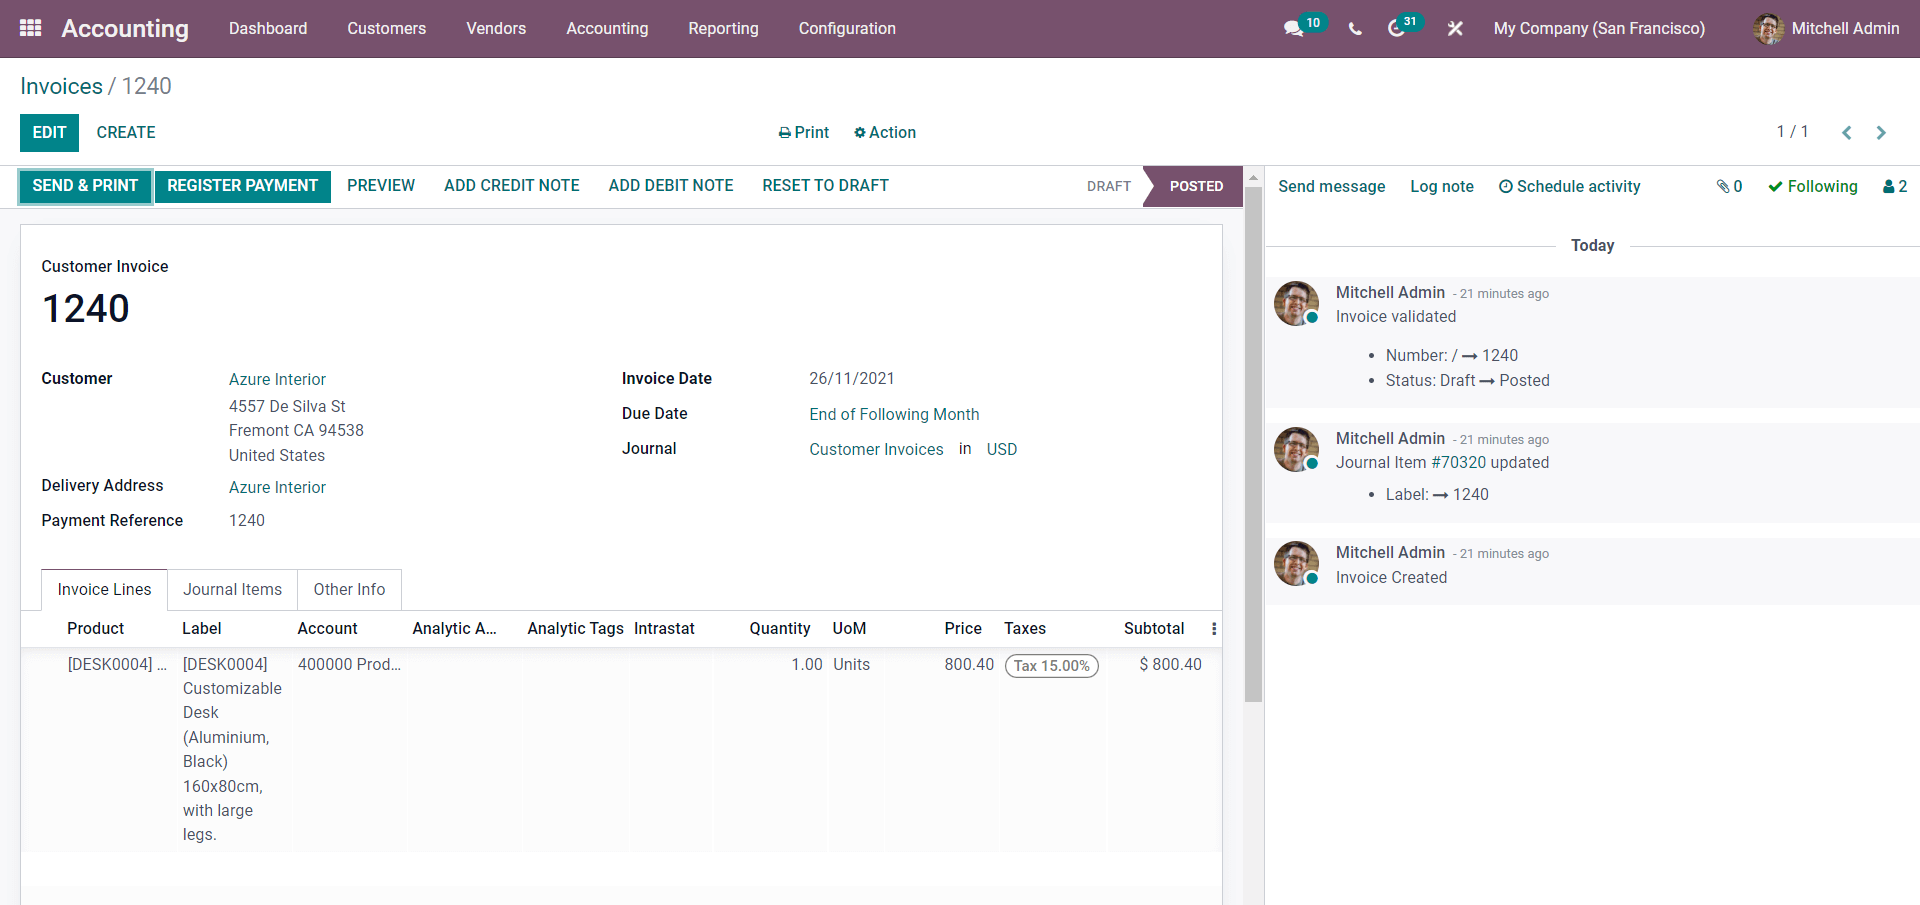Click avatar beside Invoice validated message
1920x905 pixels.
1296,303
